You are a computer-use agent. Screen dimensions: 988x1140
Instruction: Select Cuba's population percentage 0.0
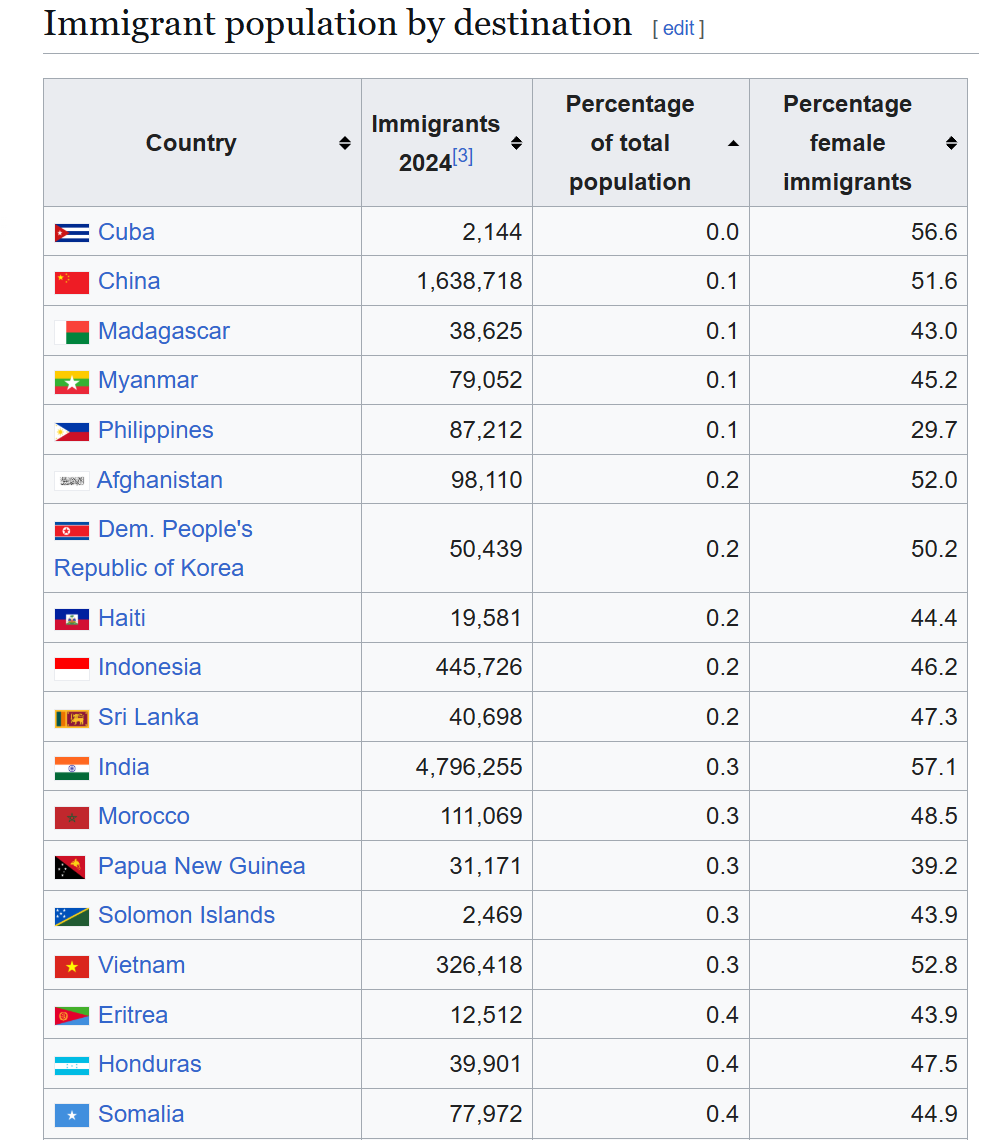722,232
